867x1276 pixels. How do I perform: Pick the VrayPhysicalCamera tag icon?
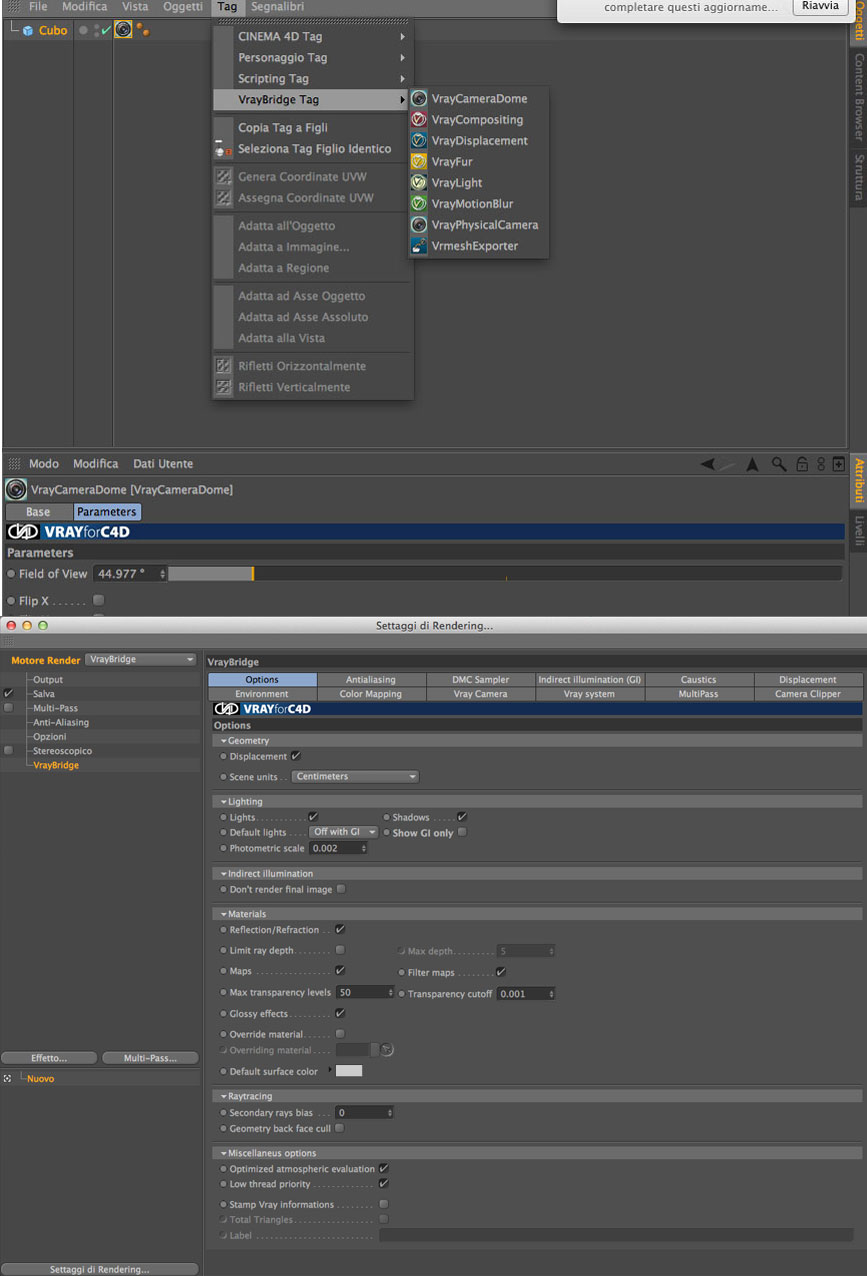pos(419,225)
